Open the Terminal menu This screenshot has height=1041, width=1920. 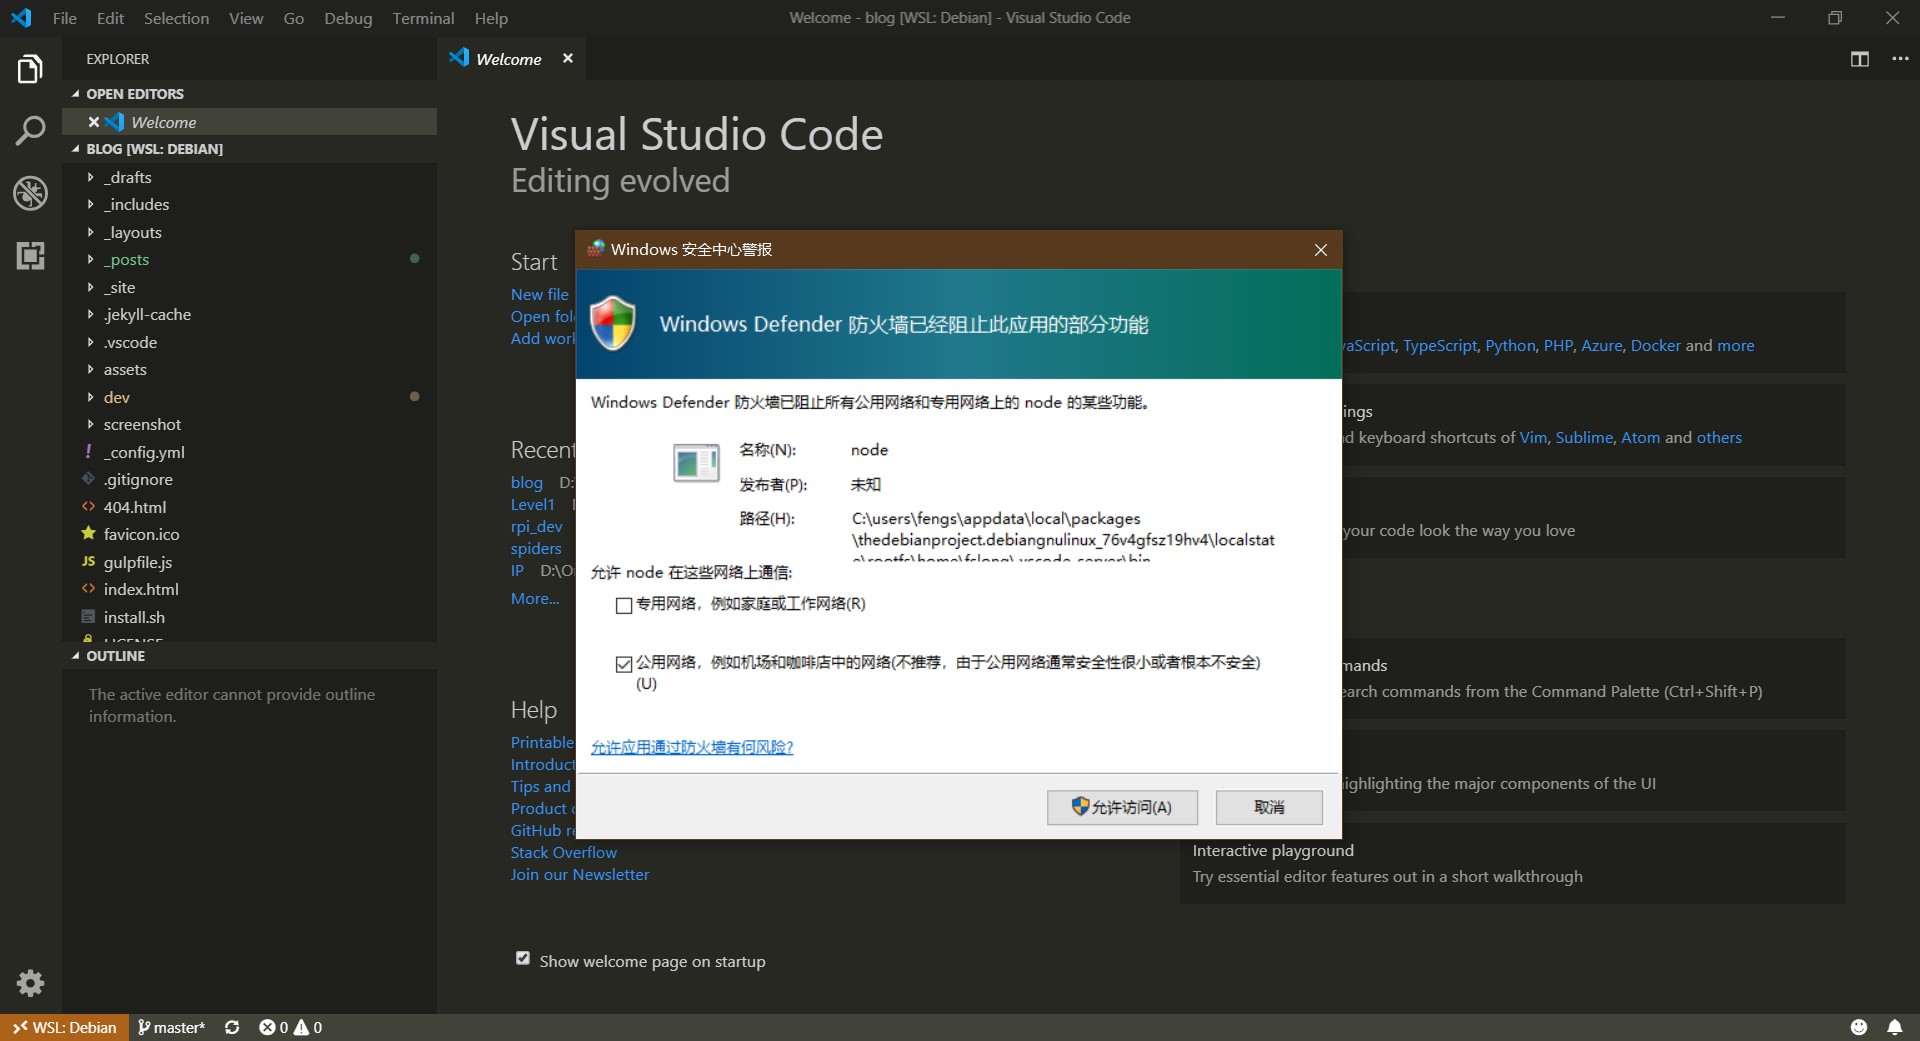(423, 18)
